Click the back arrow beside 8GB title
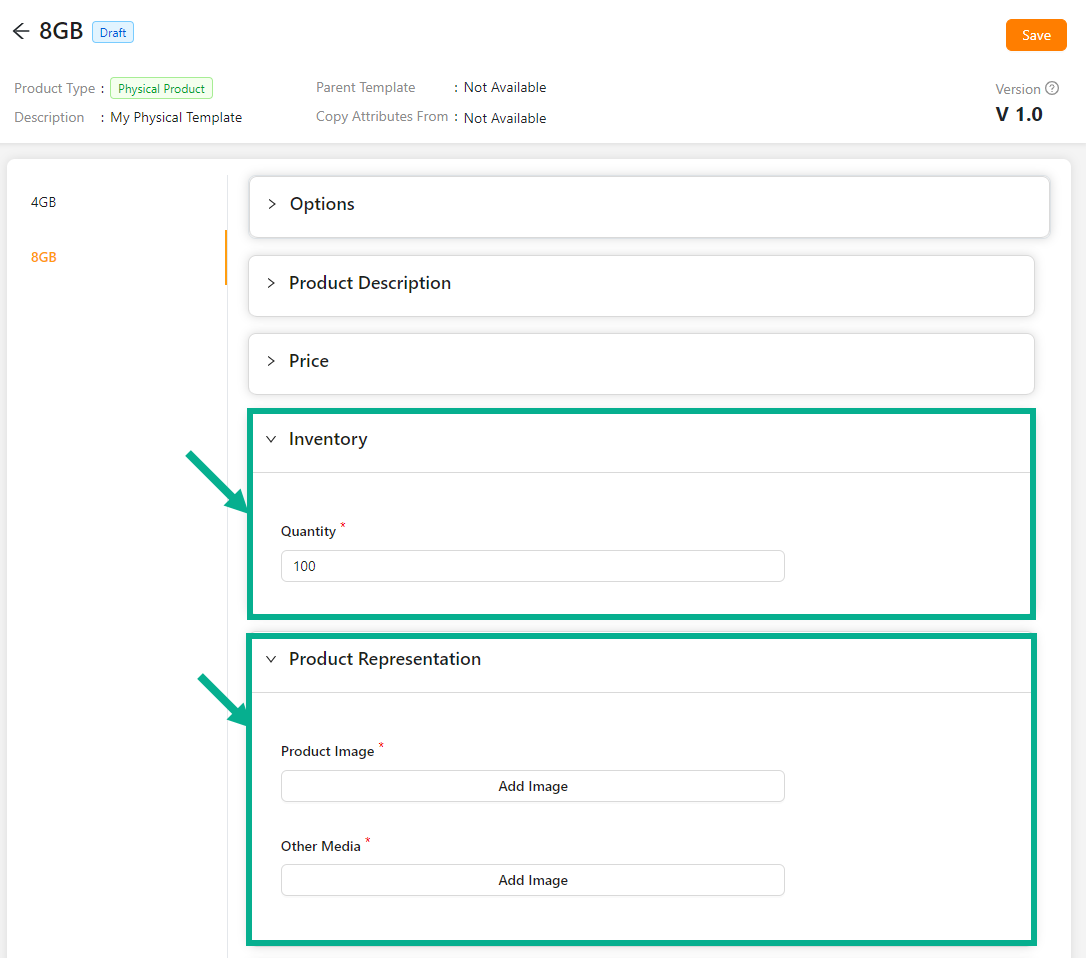This screenshot has width=1086, height=958. coord(21,32)
